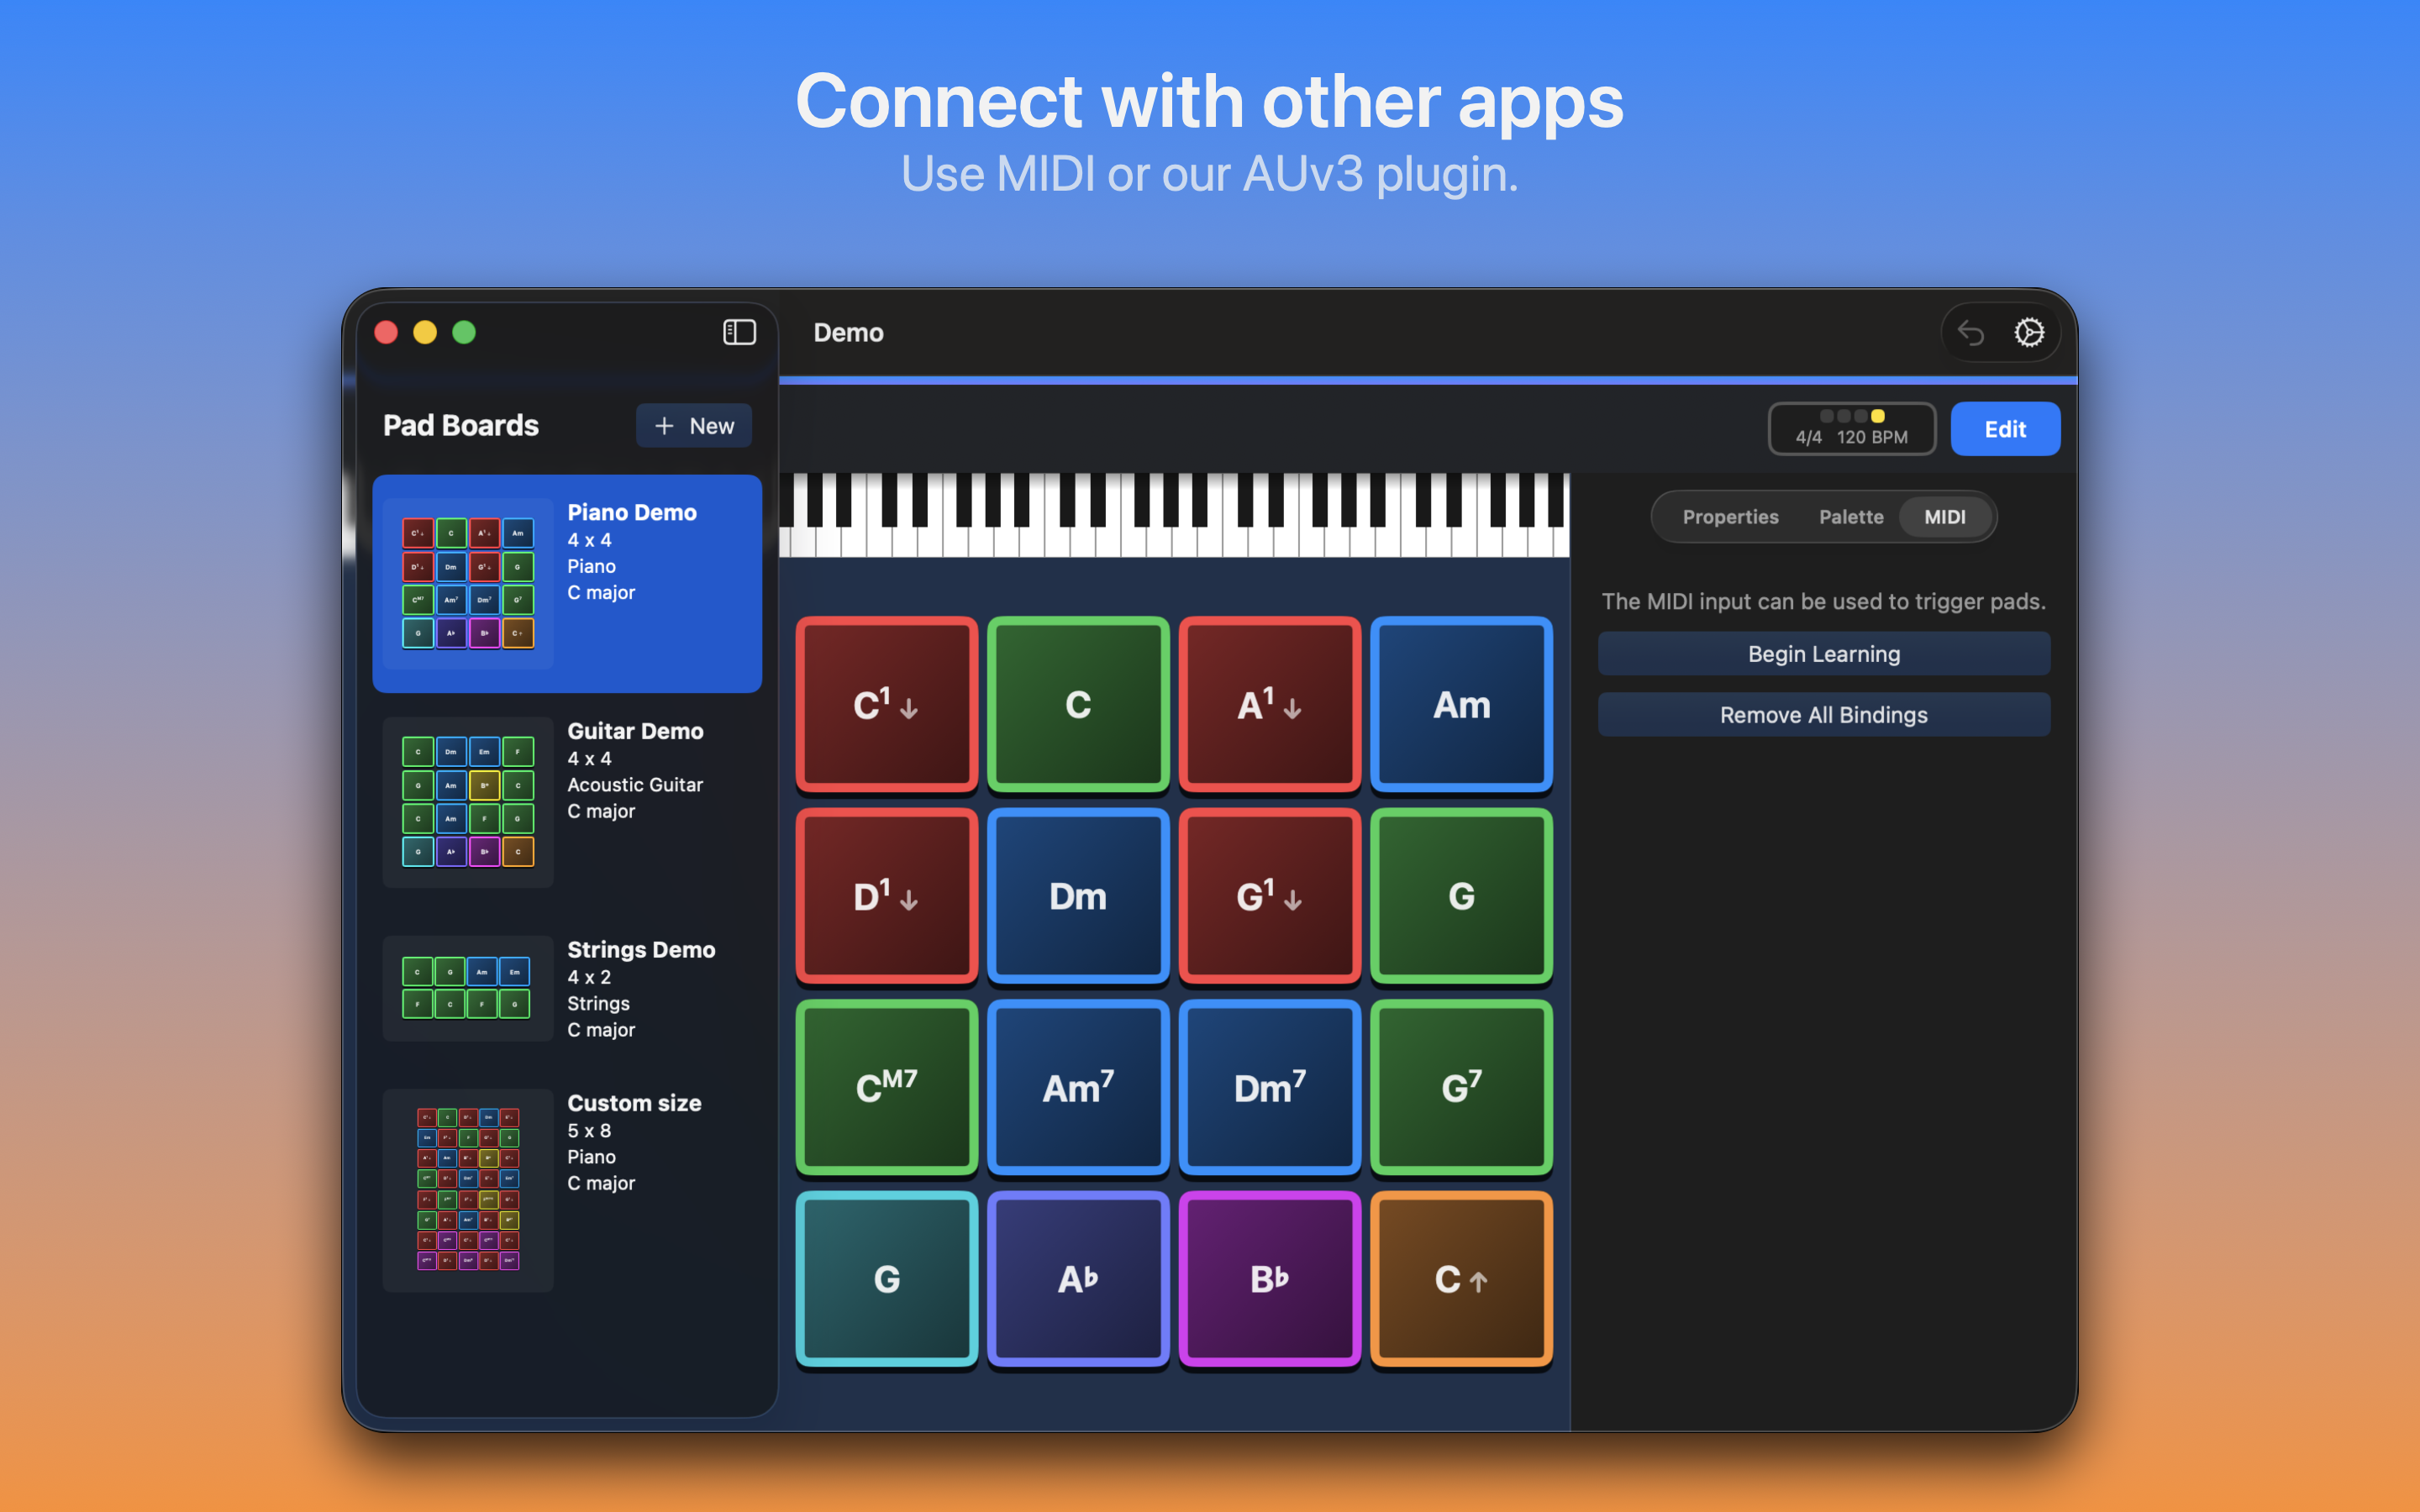
Task: Trigger the Am7 blue pad
Action: tap(1078, 1087)
